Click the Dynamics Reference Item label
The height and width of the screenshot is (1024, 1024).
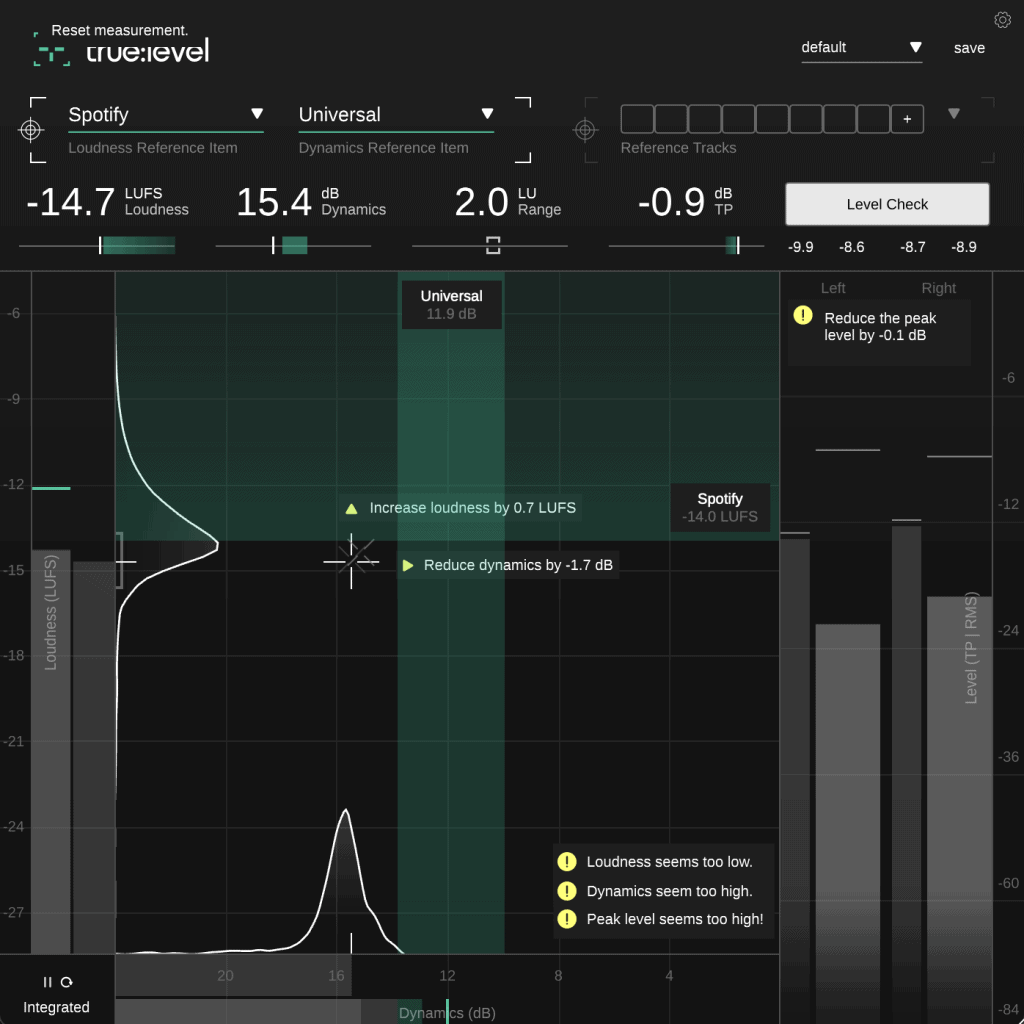coord(383,148)
